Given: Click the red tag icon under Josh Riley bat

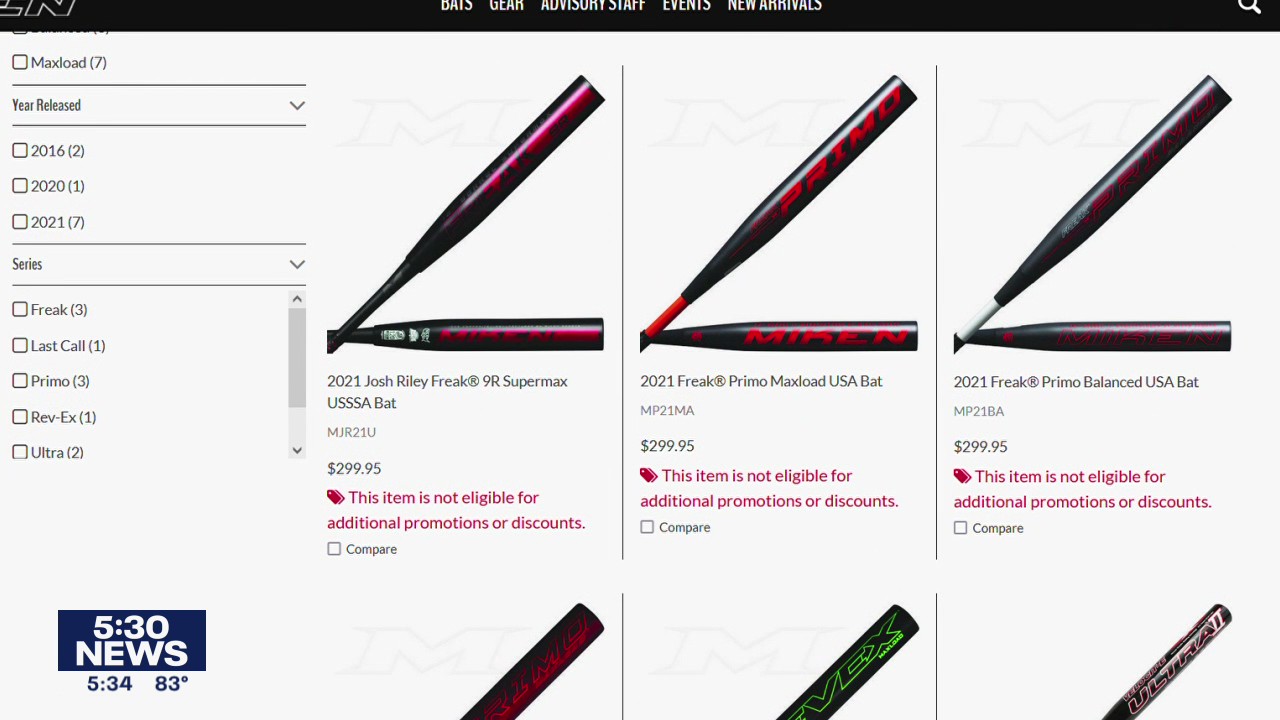Looking at the screenshot, I should pyautogui.click(x=335, y=497).
